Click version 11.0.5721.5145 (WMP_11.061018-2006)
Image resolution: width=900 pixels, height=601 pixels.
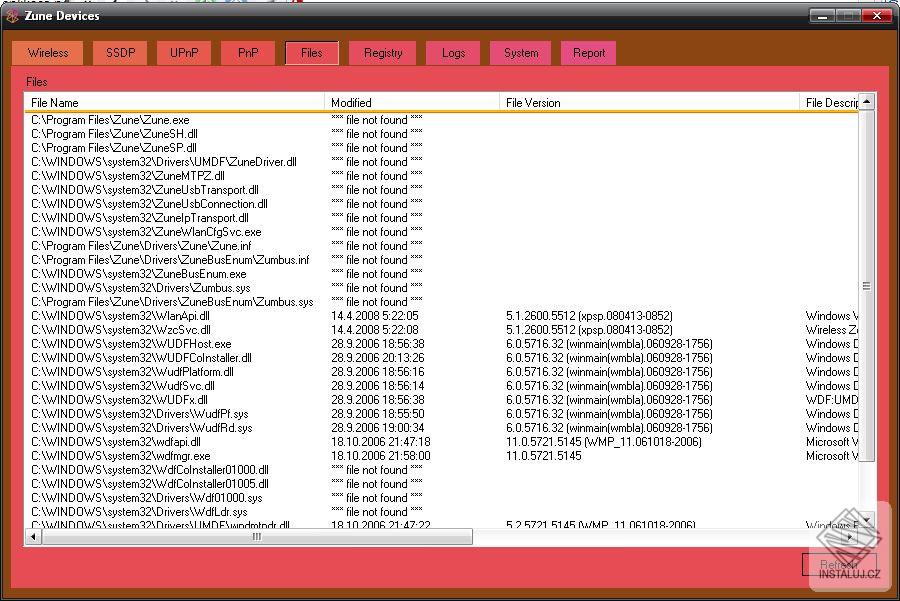604,442
